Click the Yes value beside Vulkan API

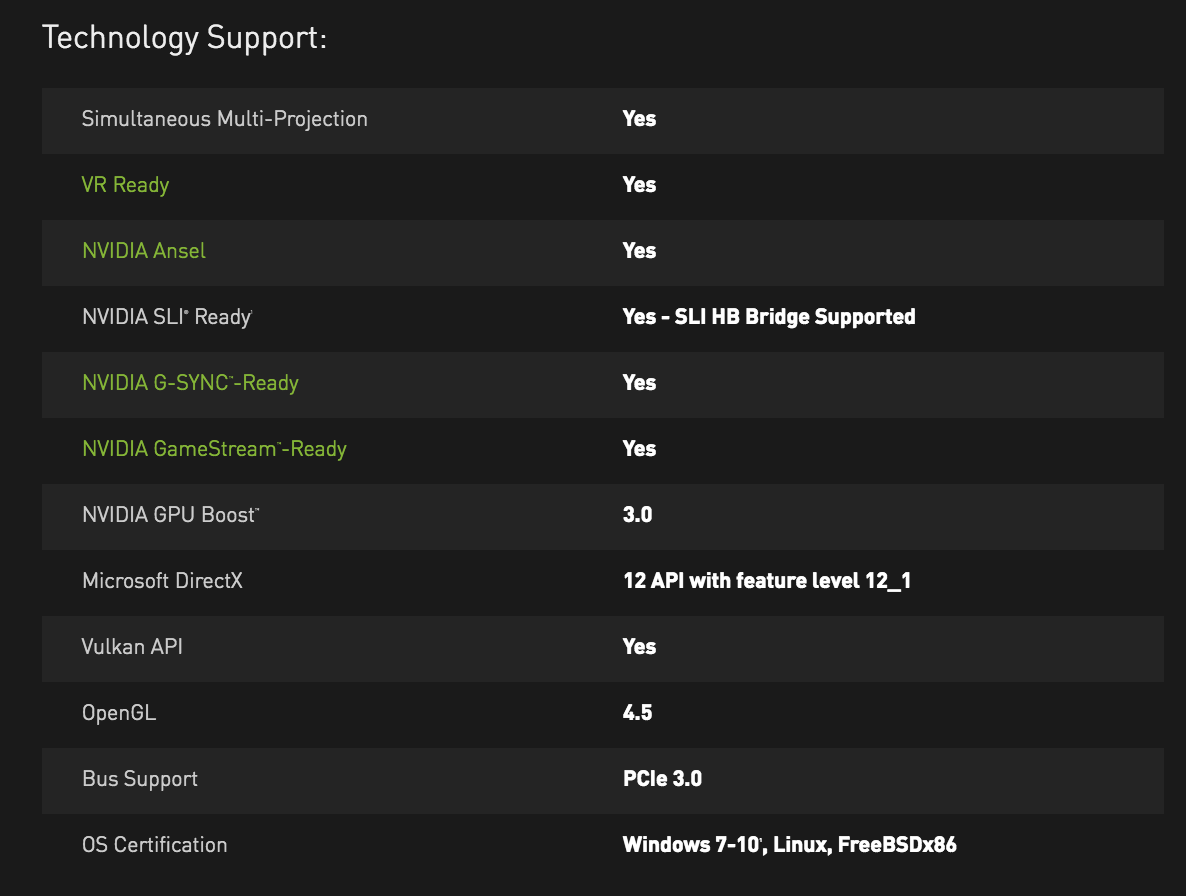pos(639,647)
